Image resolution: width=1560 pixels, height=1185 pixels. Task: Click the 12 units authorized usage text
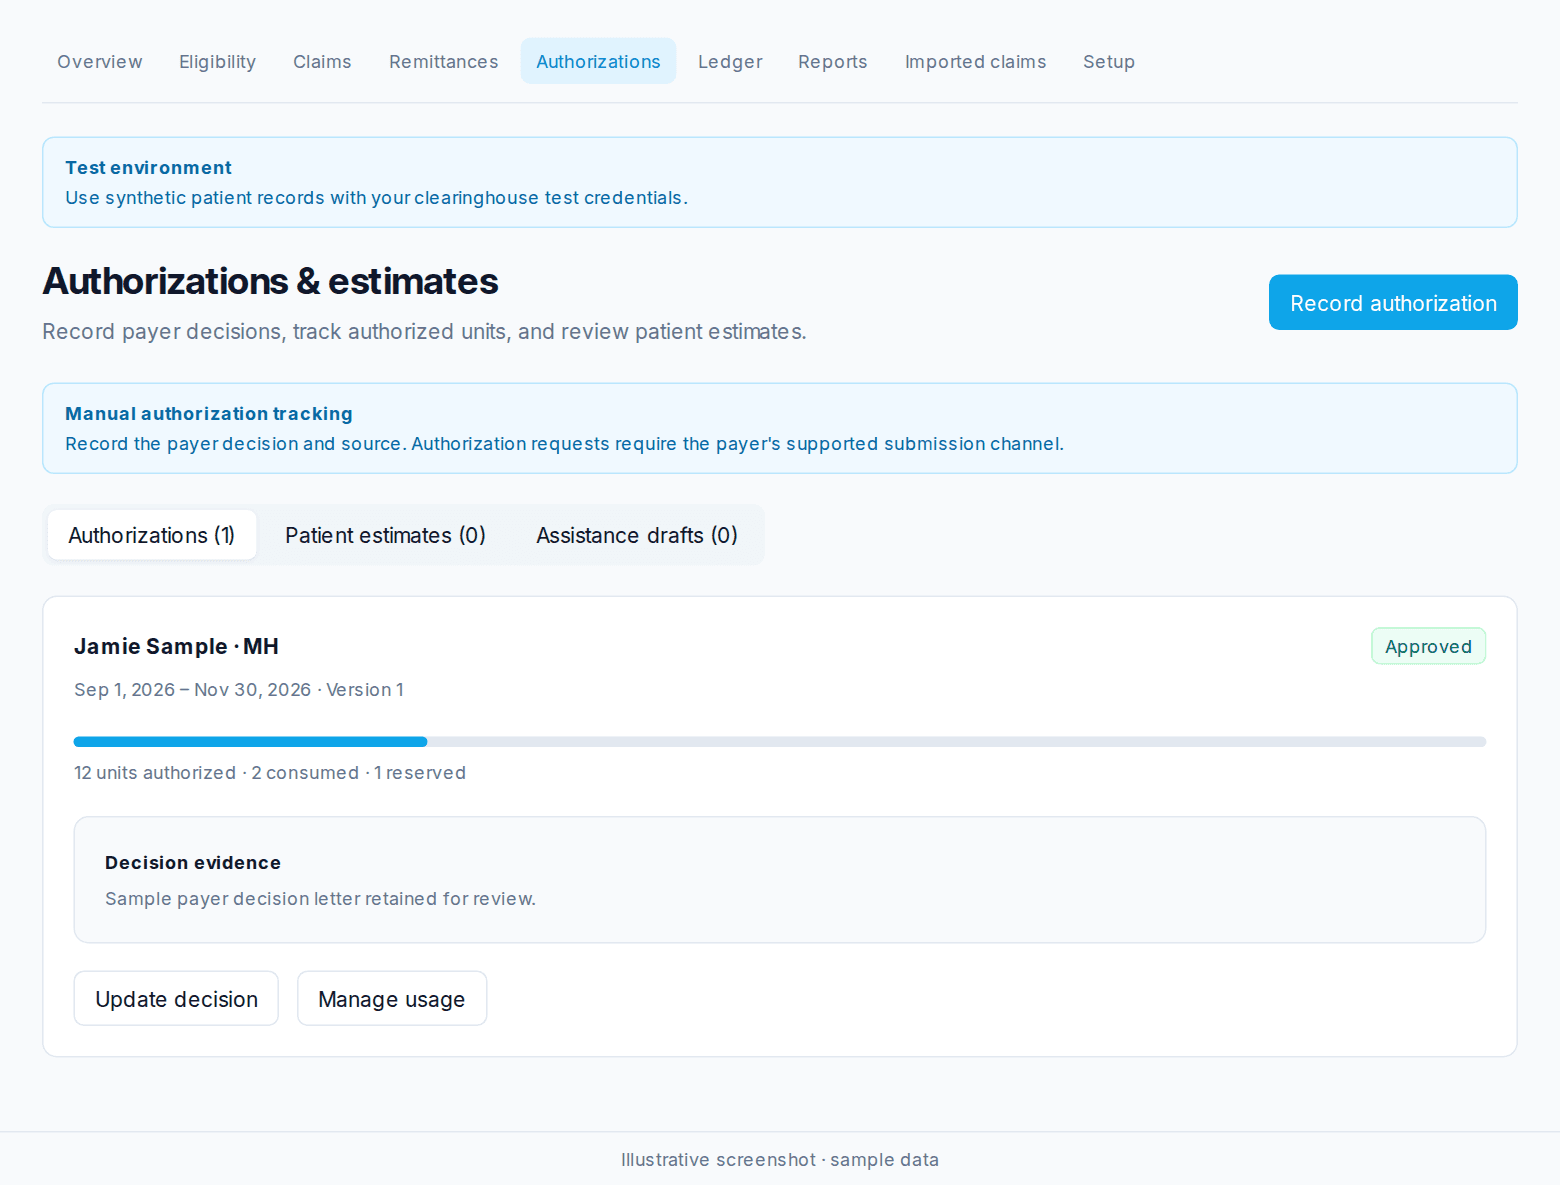click(270, 773)
